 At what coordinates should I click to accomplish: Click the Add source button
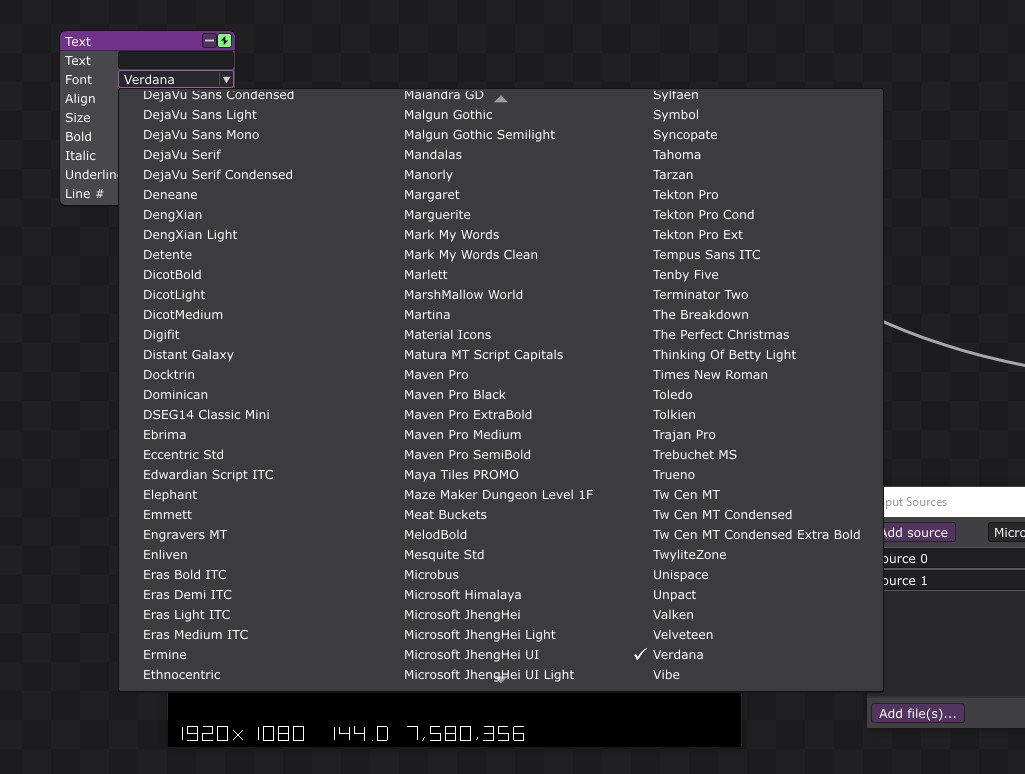tap(918, 532)
